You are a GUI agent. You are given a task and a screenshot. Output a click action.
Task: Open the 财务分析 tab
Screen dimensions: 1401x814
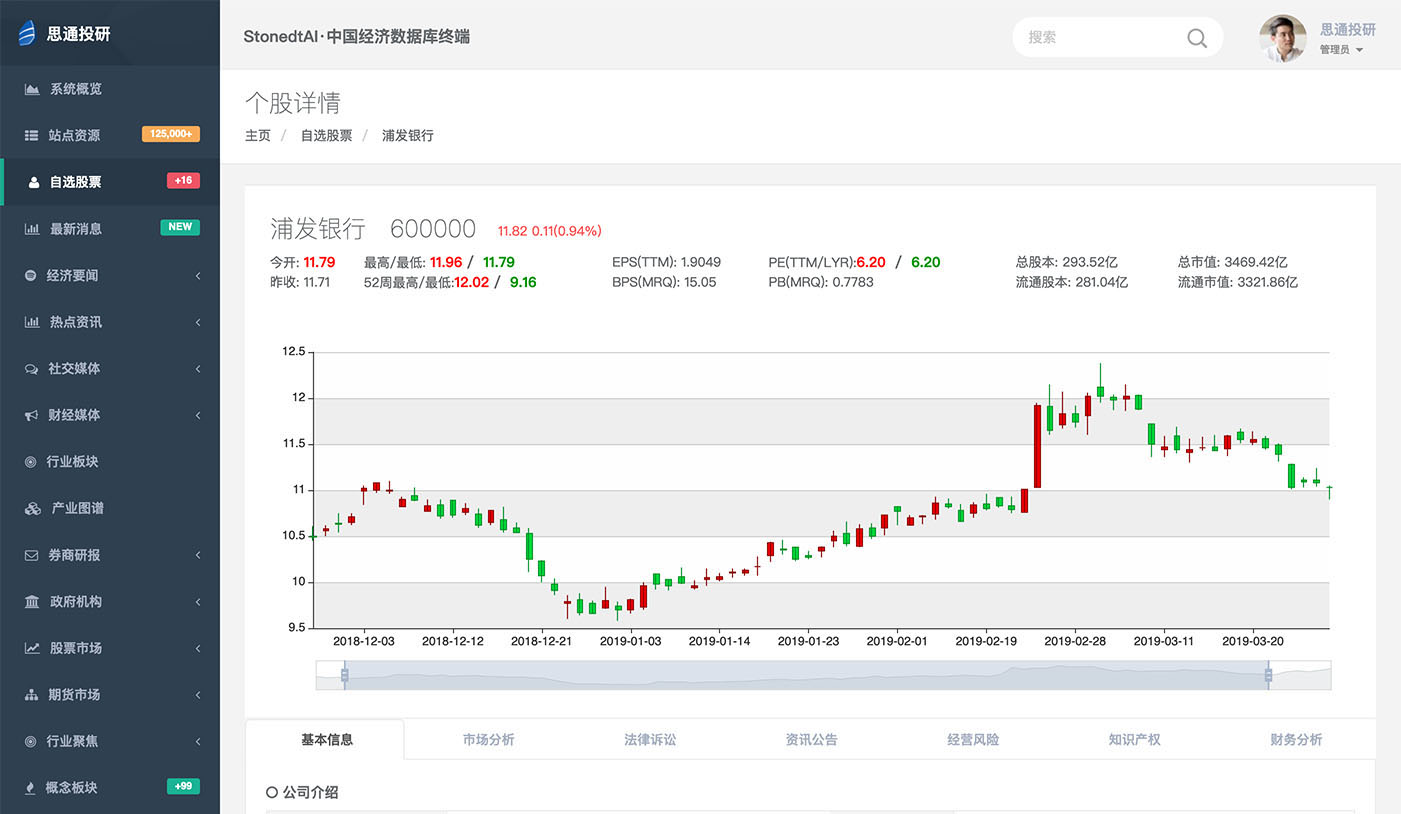pyautogui.click(x=1296, y=740)
